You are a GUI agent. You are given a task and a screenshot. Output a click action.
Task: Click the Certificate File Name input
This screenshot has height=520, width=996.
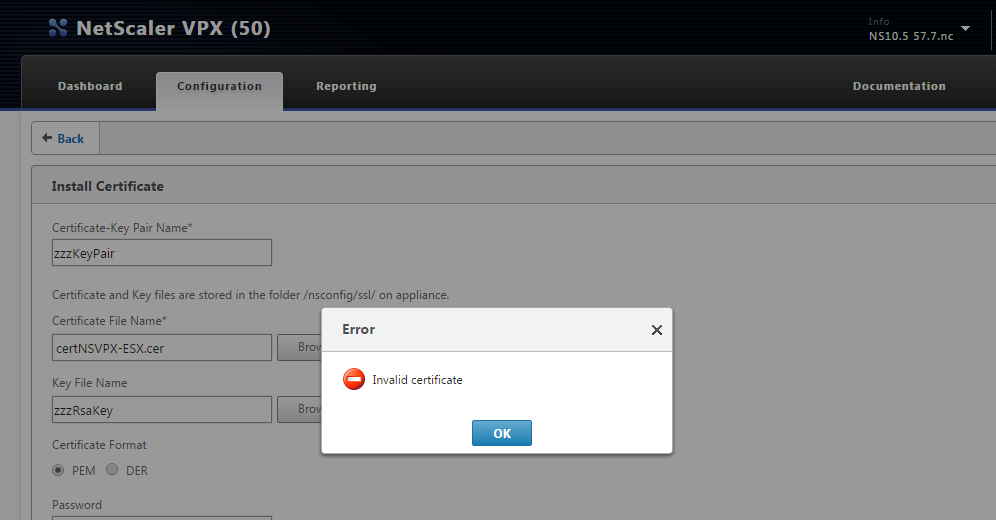click(x=161, y=348)
